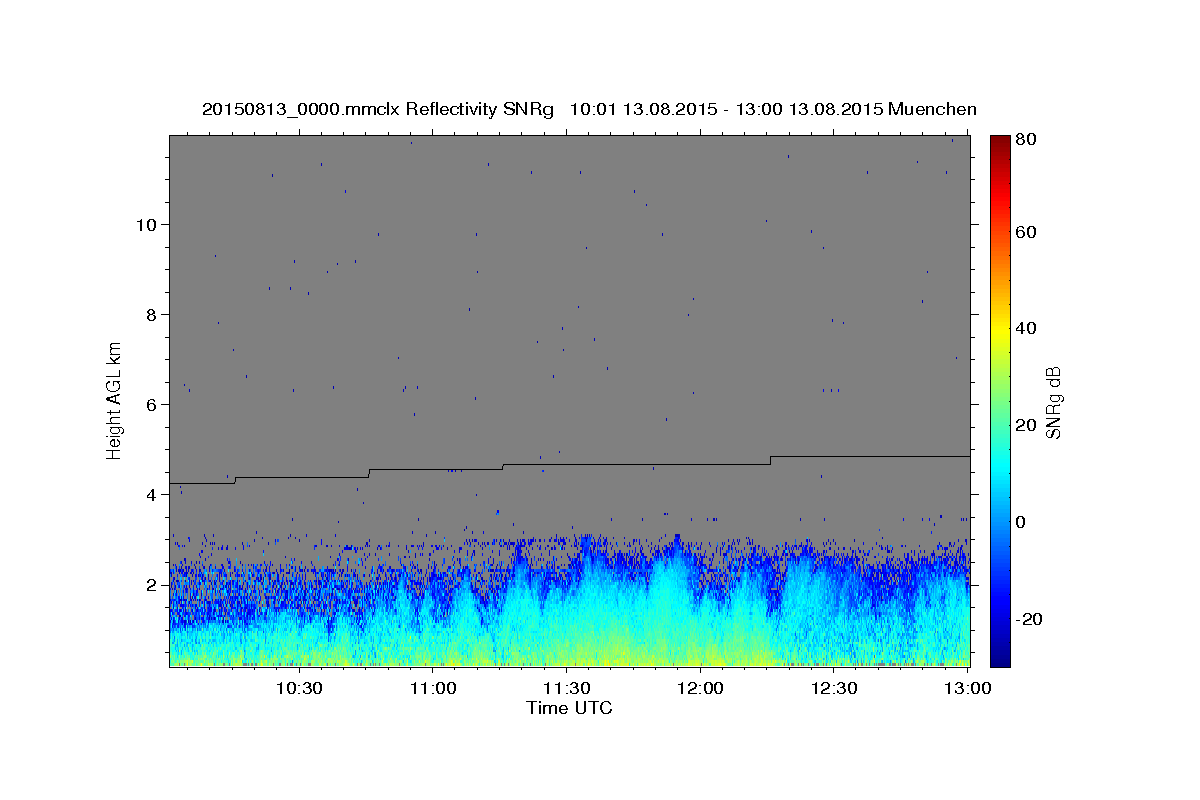
Task: Click the 11:30 time tick label
Action: point(566,688)
